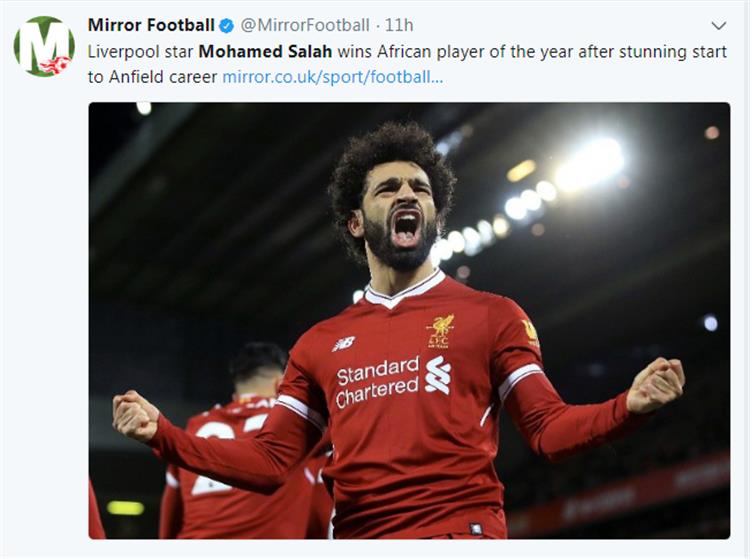
Task: Click the Mirror Football profile avatar
Action: click(x=44, y=46)
